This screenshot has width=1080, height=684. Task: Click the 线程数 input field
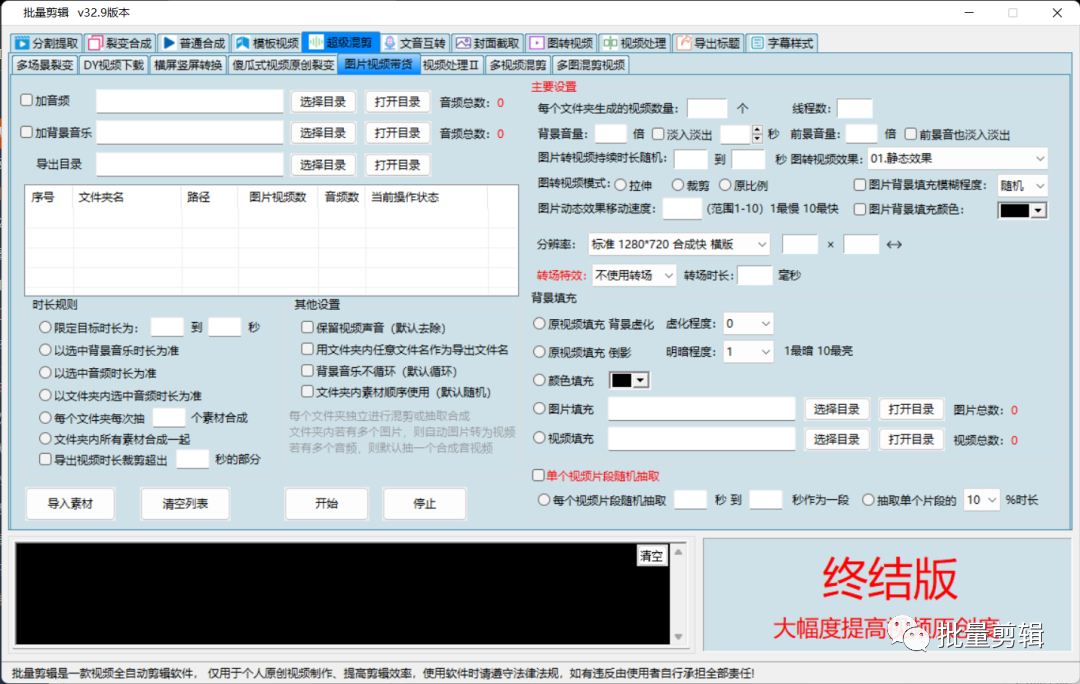pyautogui.click(x=855, y=108)
